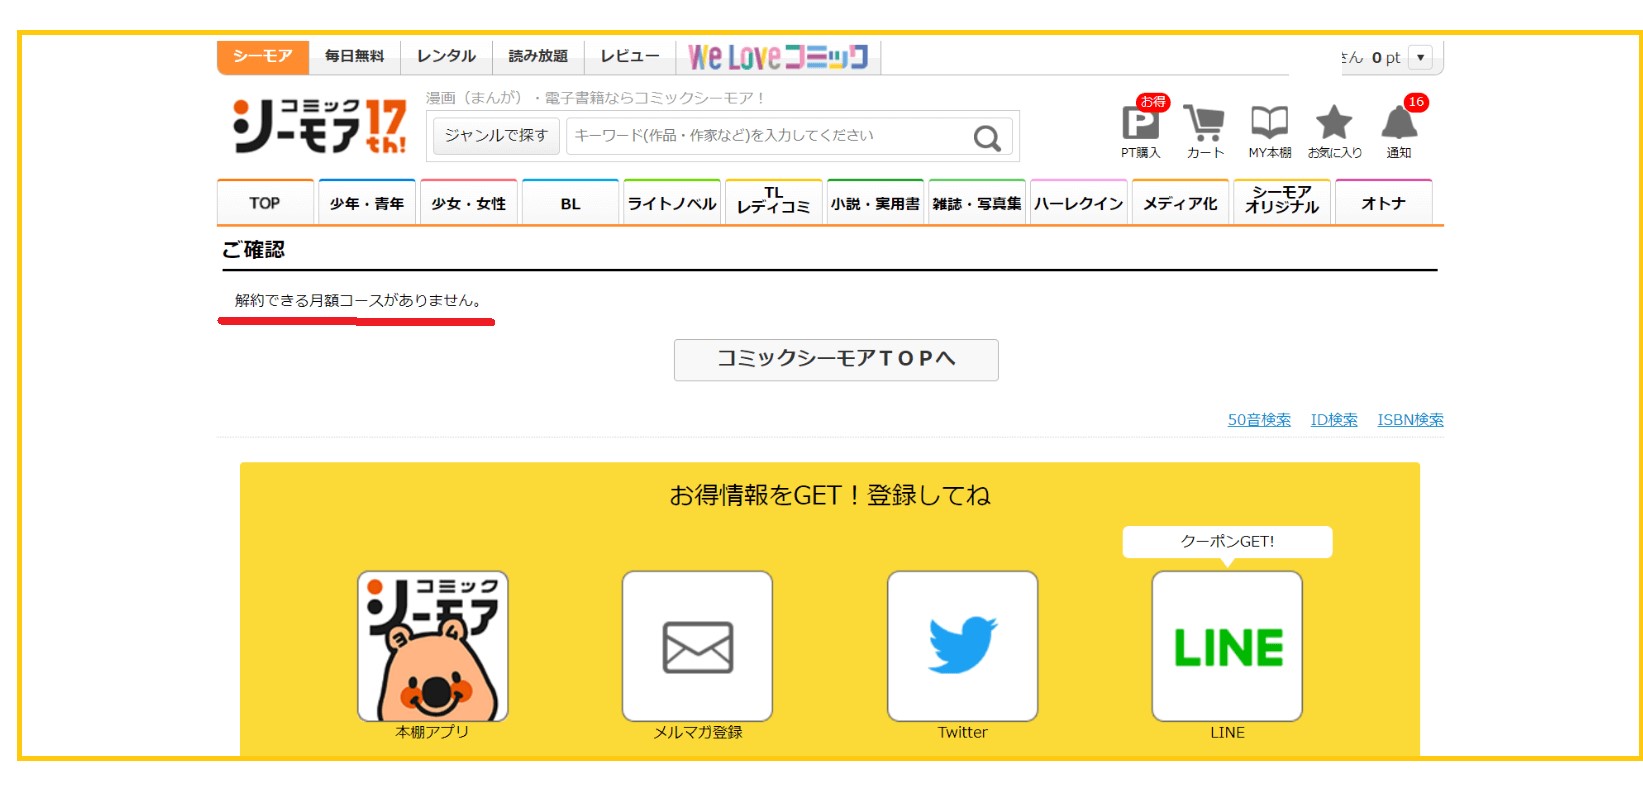Switch to the BL category tab
This screenshot has height=794, width=1643.
(570, 203)
